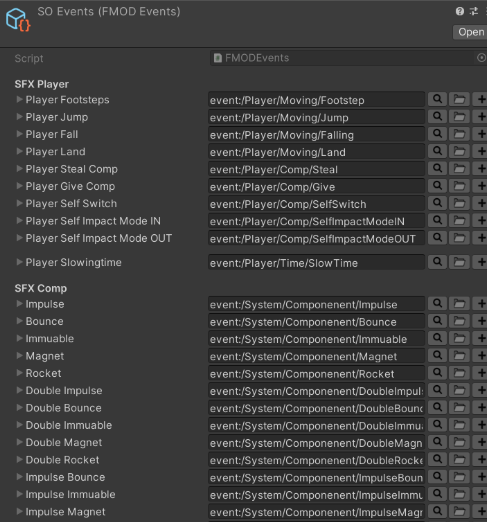Open event browser for Player Footsteps

click(x=459, y=99)
